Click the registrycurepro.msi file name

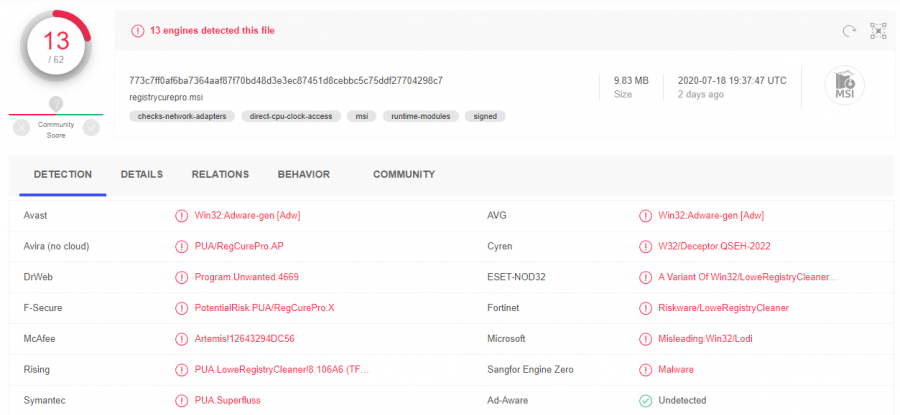tap(166, 97)
